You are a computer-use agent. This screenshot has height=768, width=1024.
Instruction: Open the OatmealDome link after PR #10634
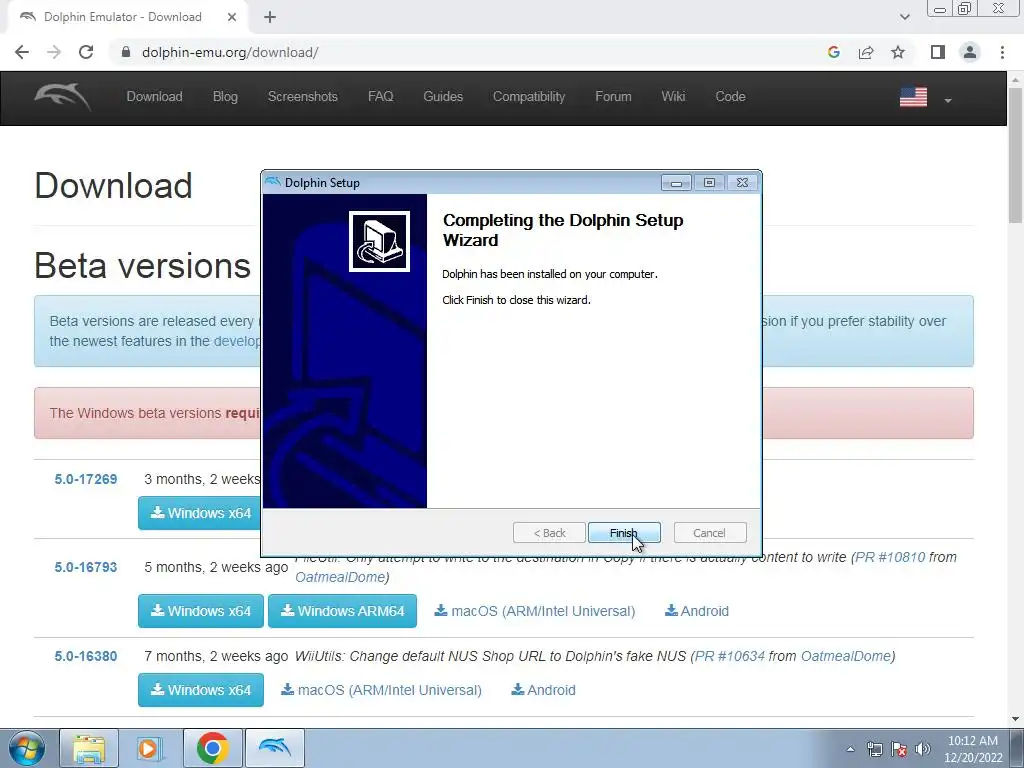pyautogui.click(x=846, y=656)
